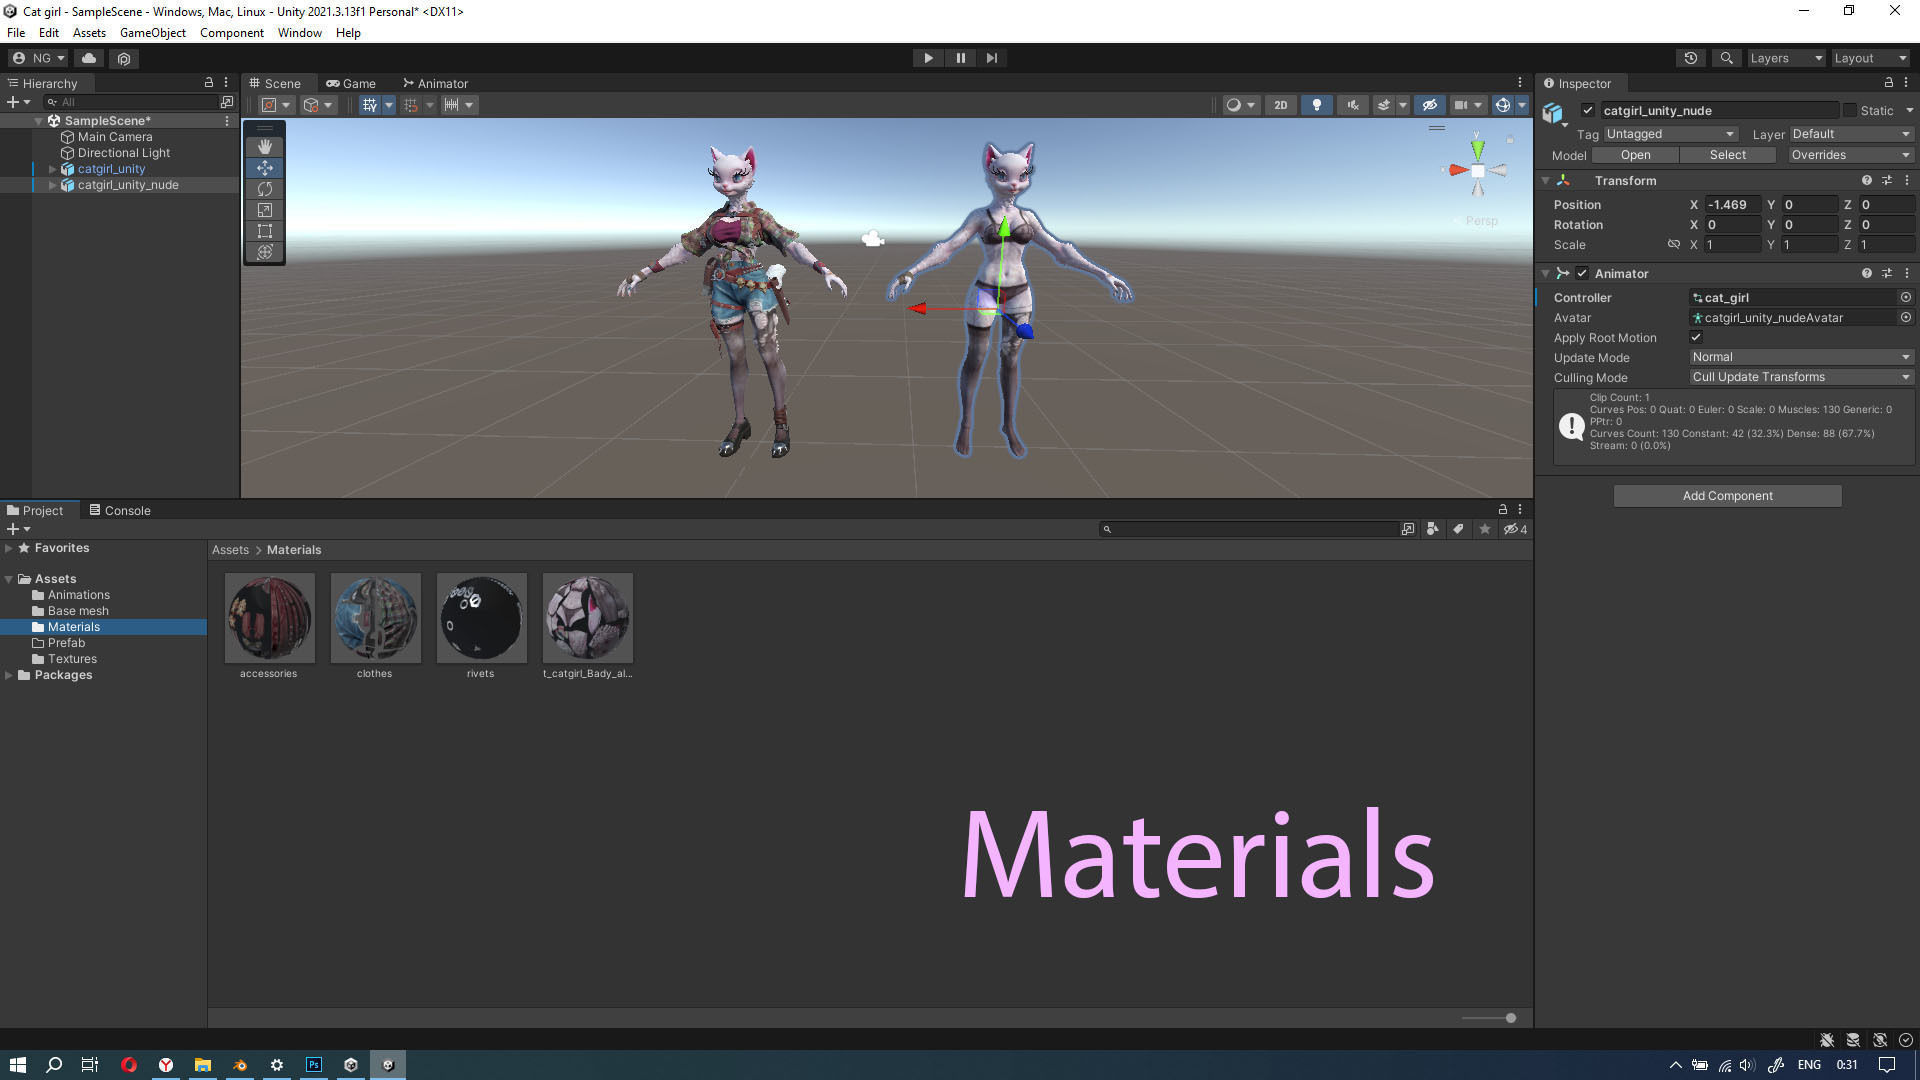Viewport: 1920px width, 1080px height.
Task: Click the Add Component button
Action: click(x=1727, y=496)
